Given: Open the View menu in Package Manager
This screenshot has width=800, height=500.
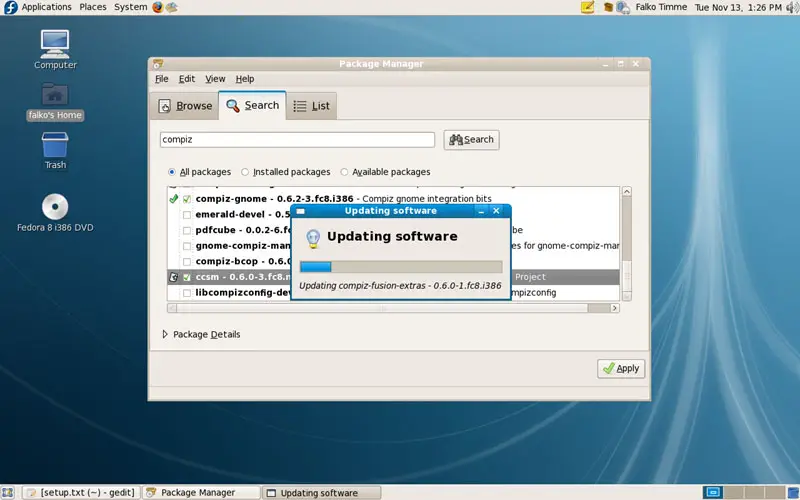Looking at the screenshot, I should coord(215,79).
